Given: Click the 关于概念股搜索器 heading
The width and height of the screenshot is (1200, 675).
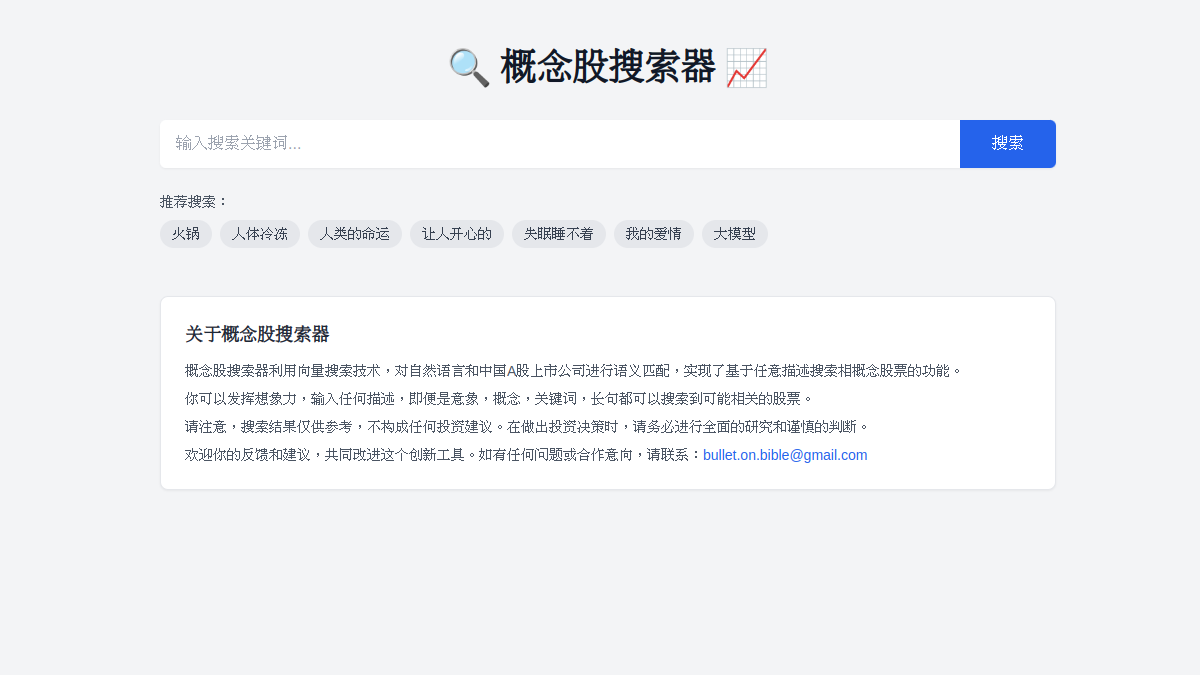Looking at the screenshot, I should [257, 334].
